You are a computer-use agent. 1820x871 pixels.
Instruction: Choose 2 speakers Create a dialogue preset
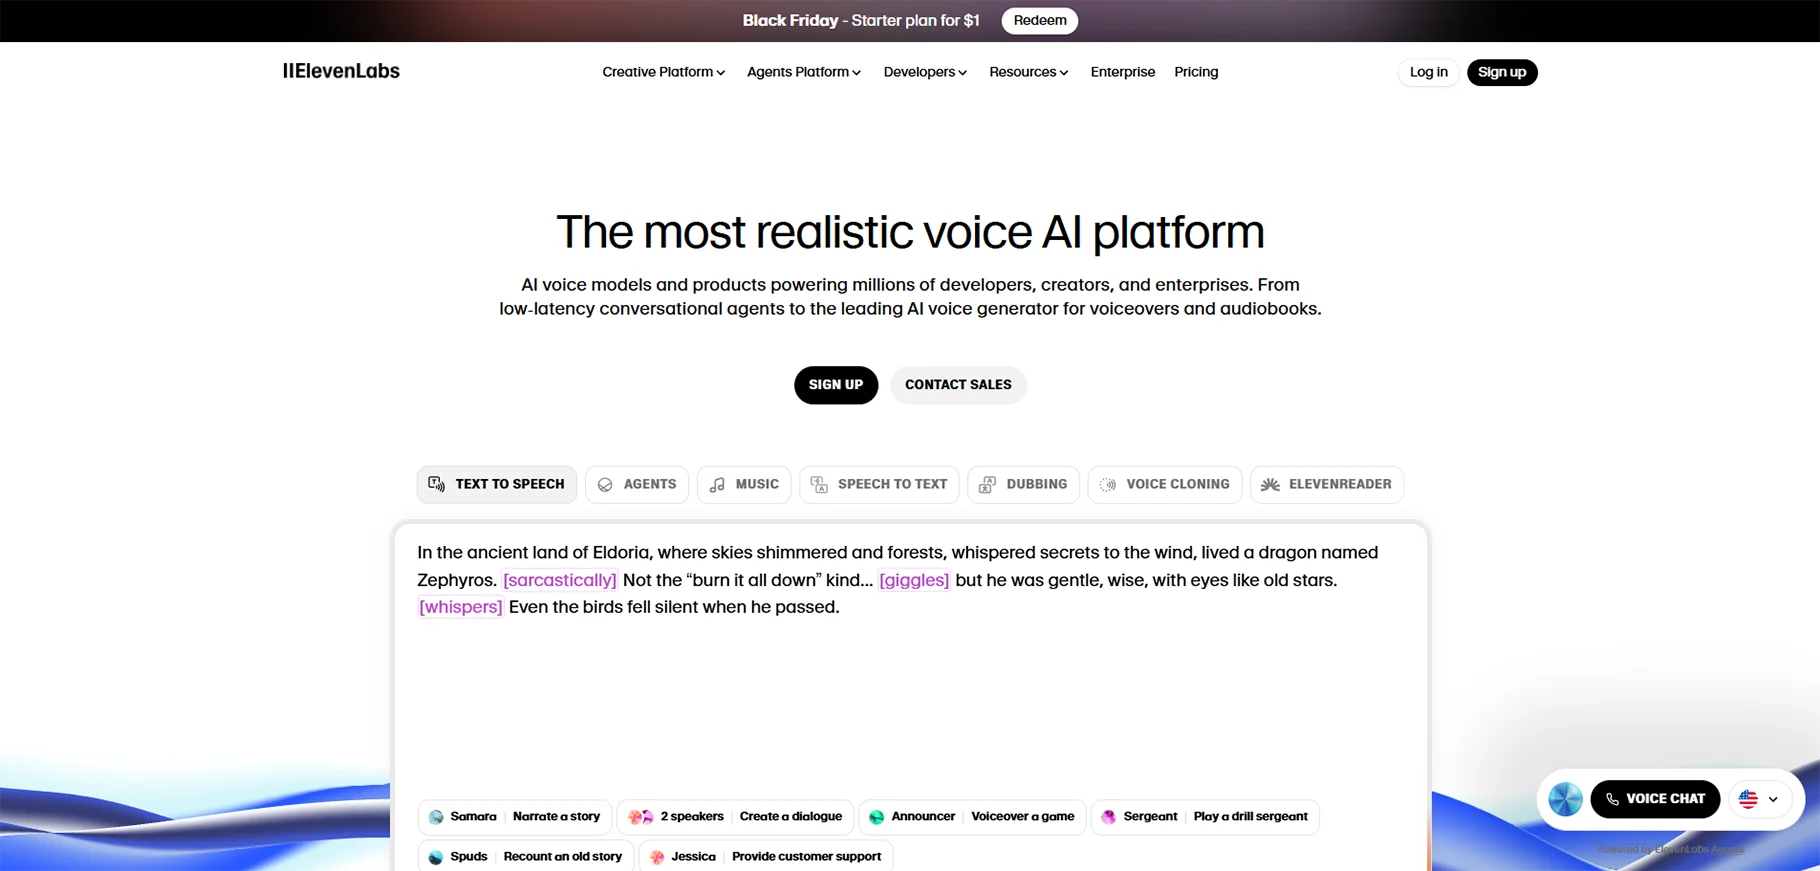(735, 817)
